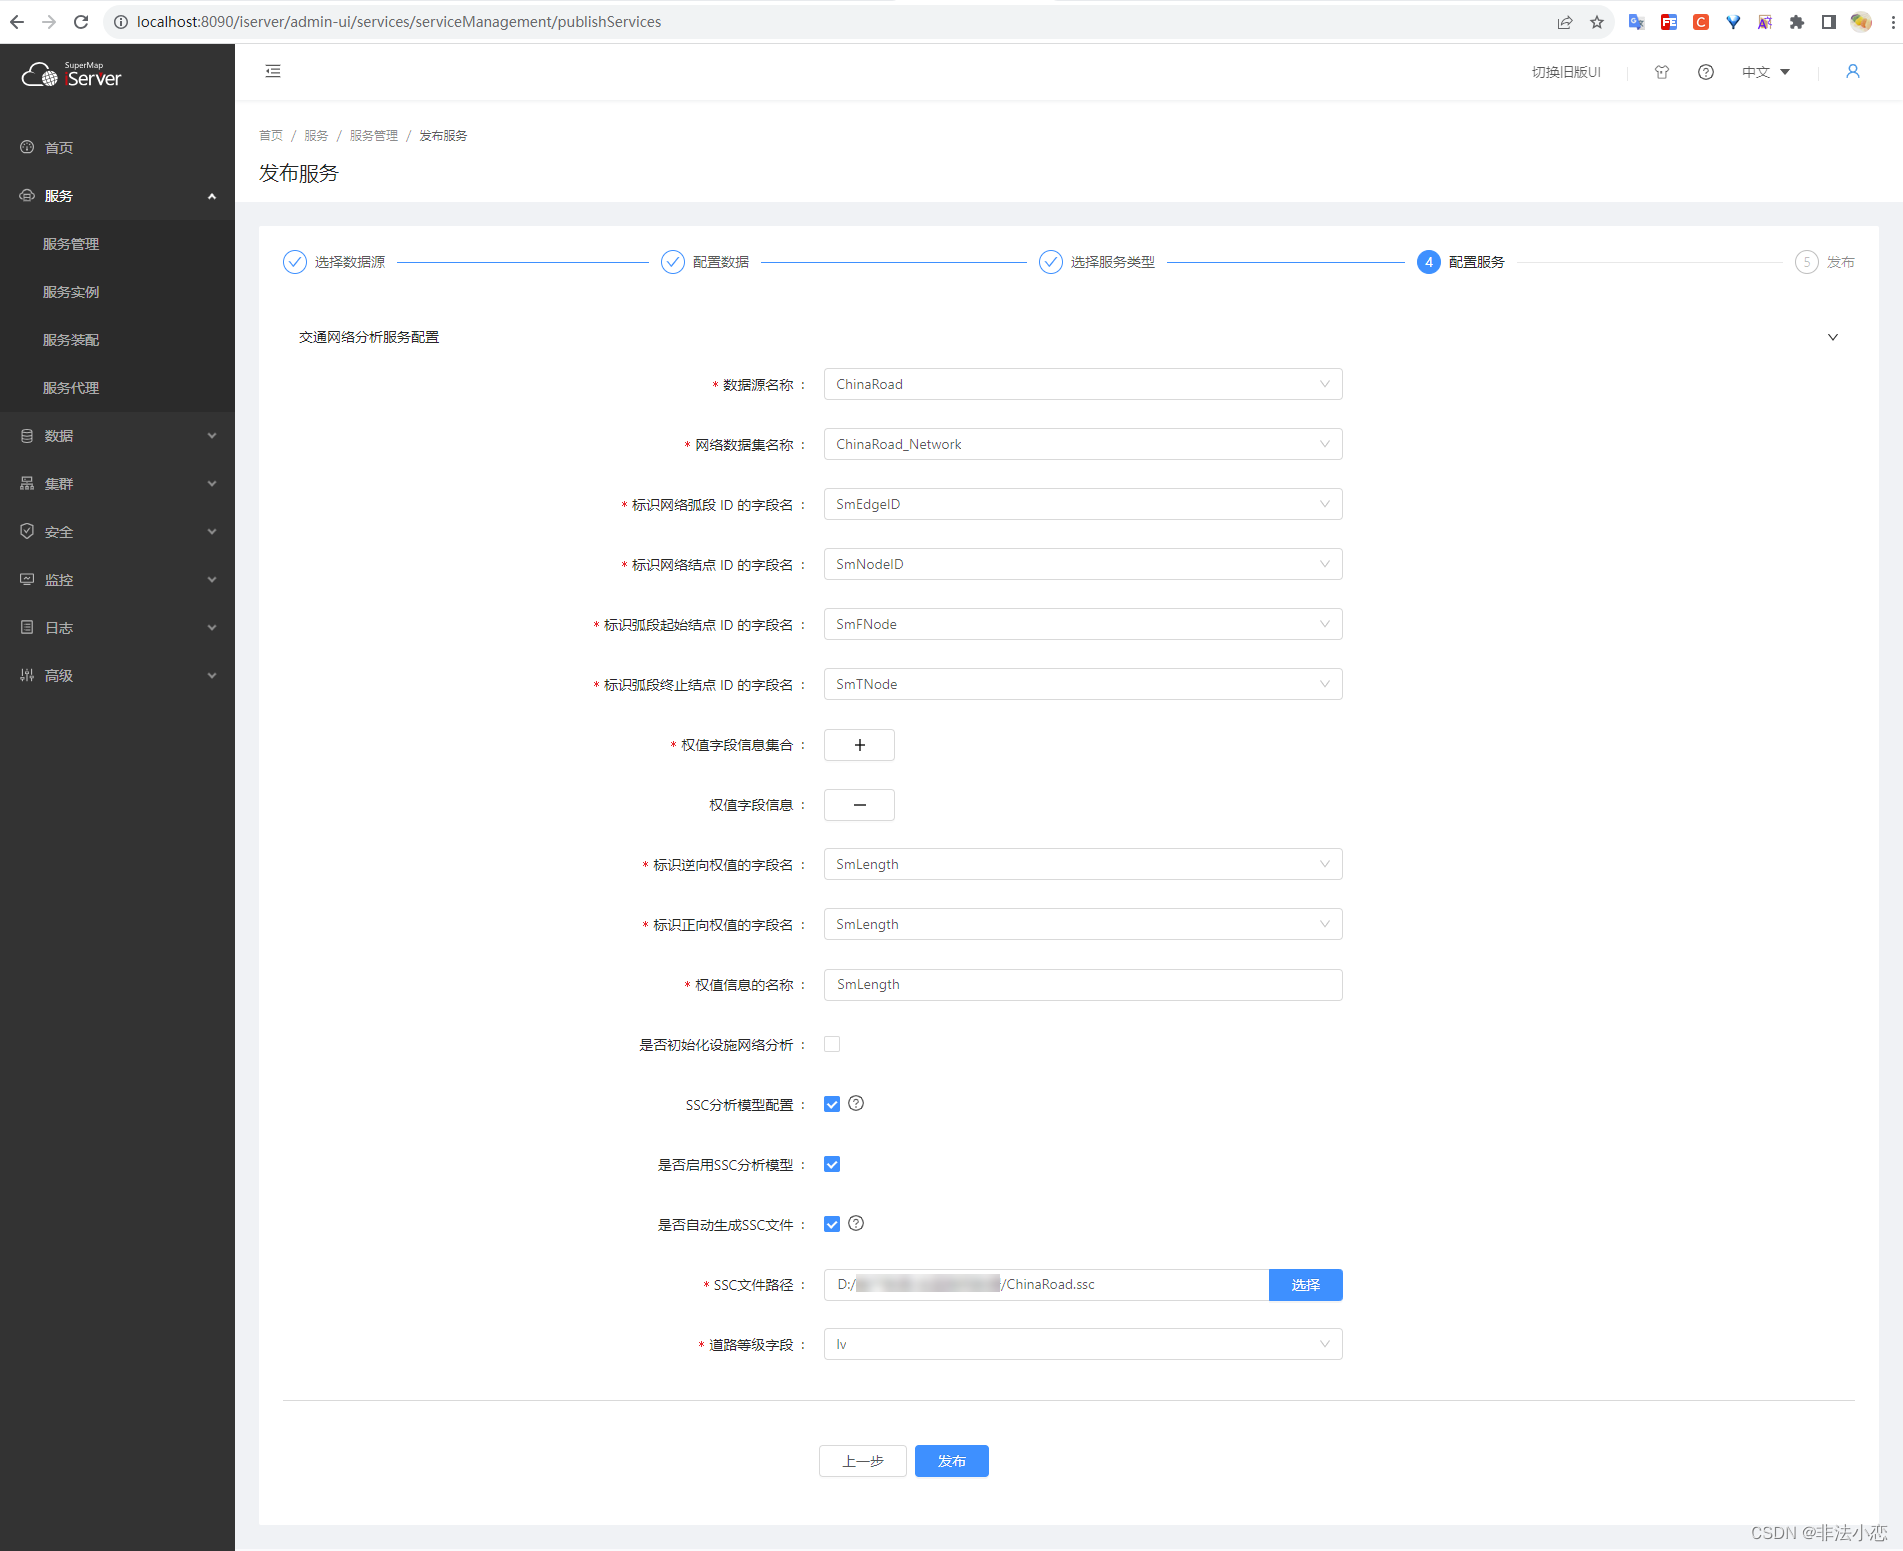
Task: Click 首页 breadcrumb link
Action: pos(271,136)
